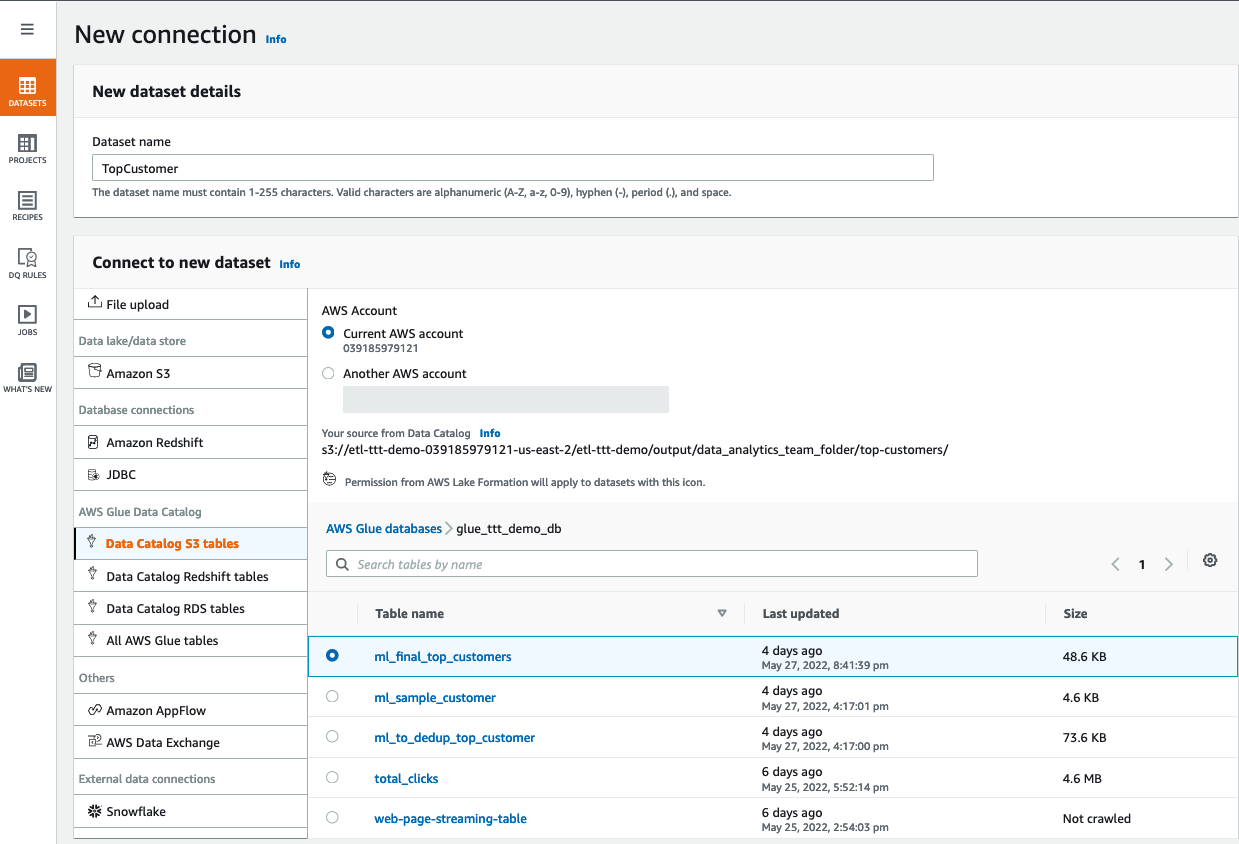Viewport: 1239px width, 844px height.
Task: Select radio for ml_sample_customer table
Action: click(x=332, y=697)
